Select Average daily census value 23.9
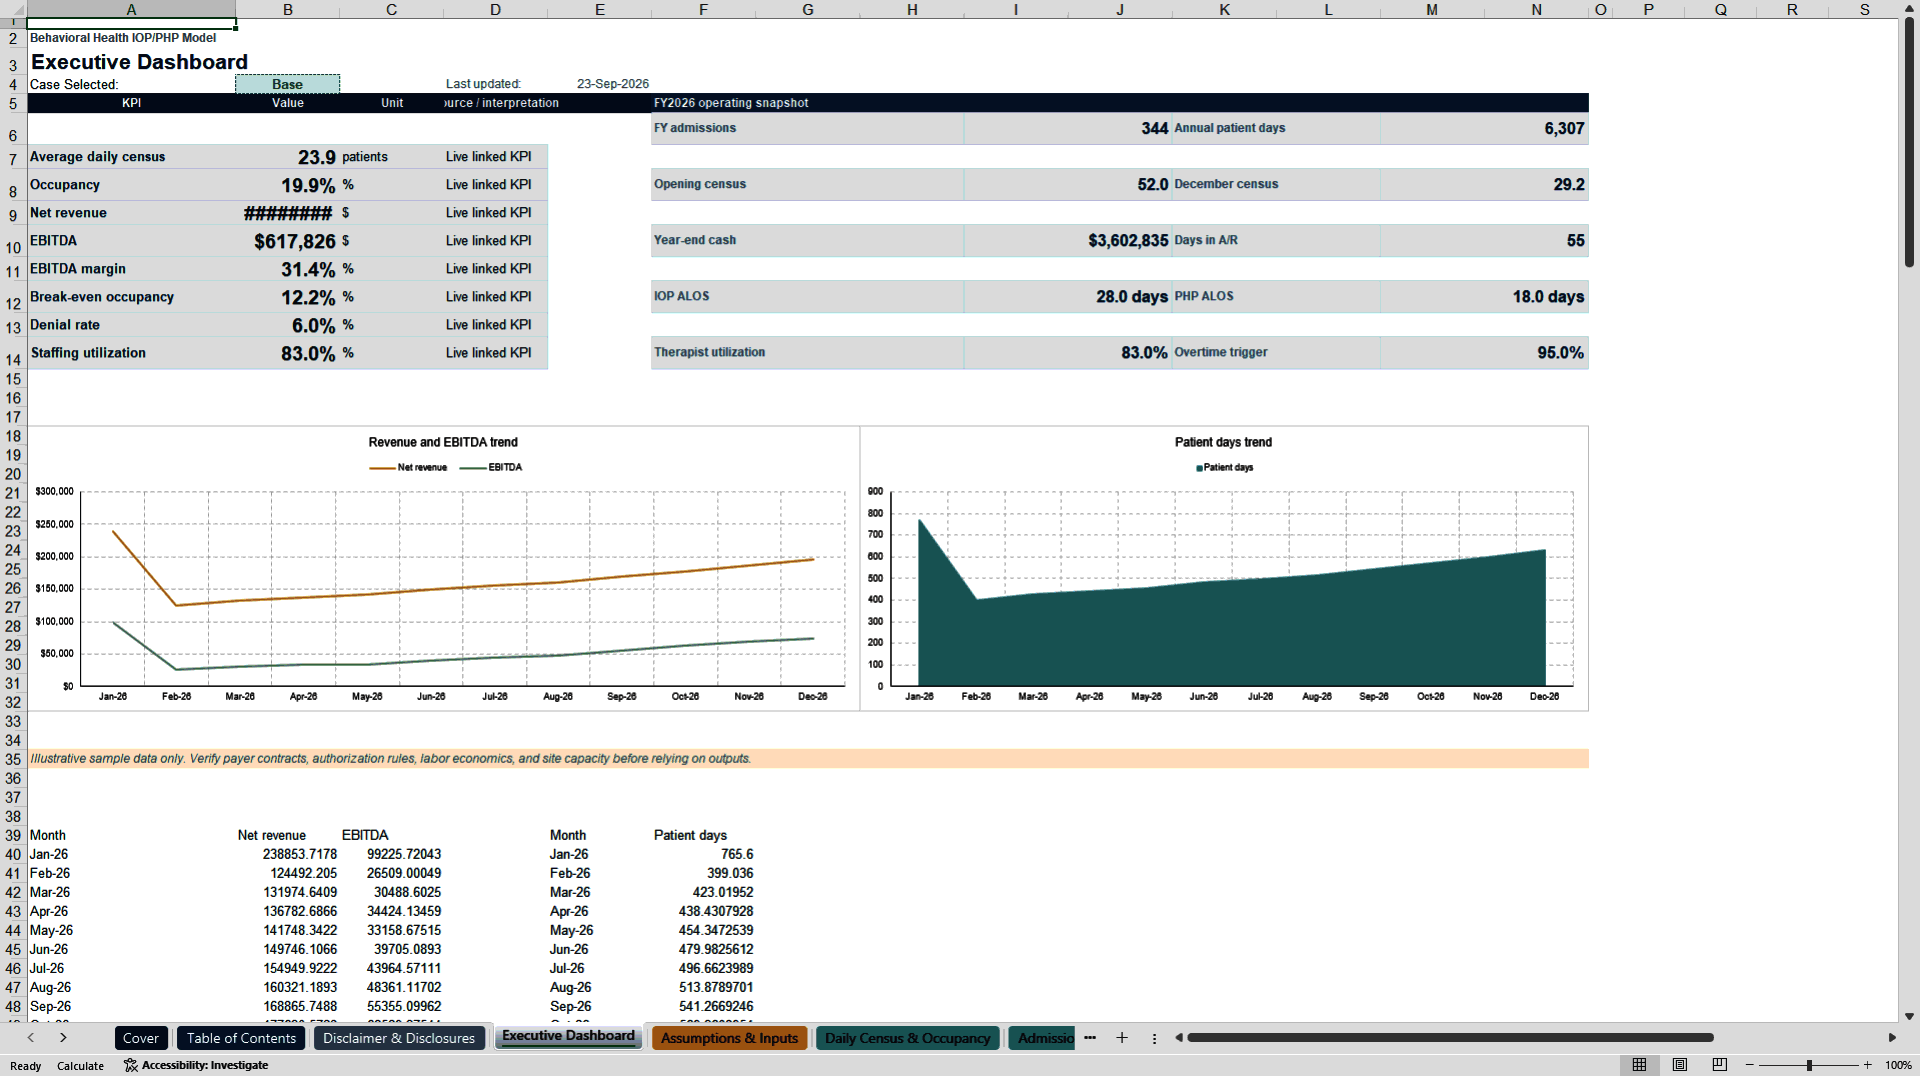This screenshot has width=1920, height=1076. 288,157
